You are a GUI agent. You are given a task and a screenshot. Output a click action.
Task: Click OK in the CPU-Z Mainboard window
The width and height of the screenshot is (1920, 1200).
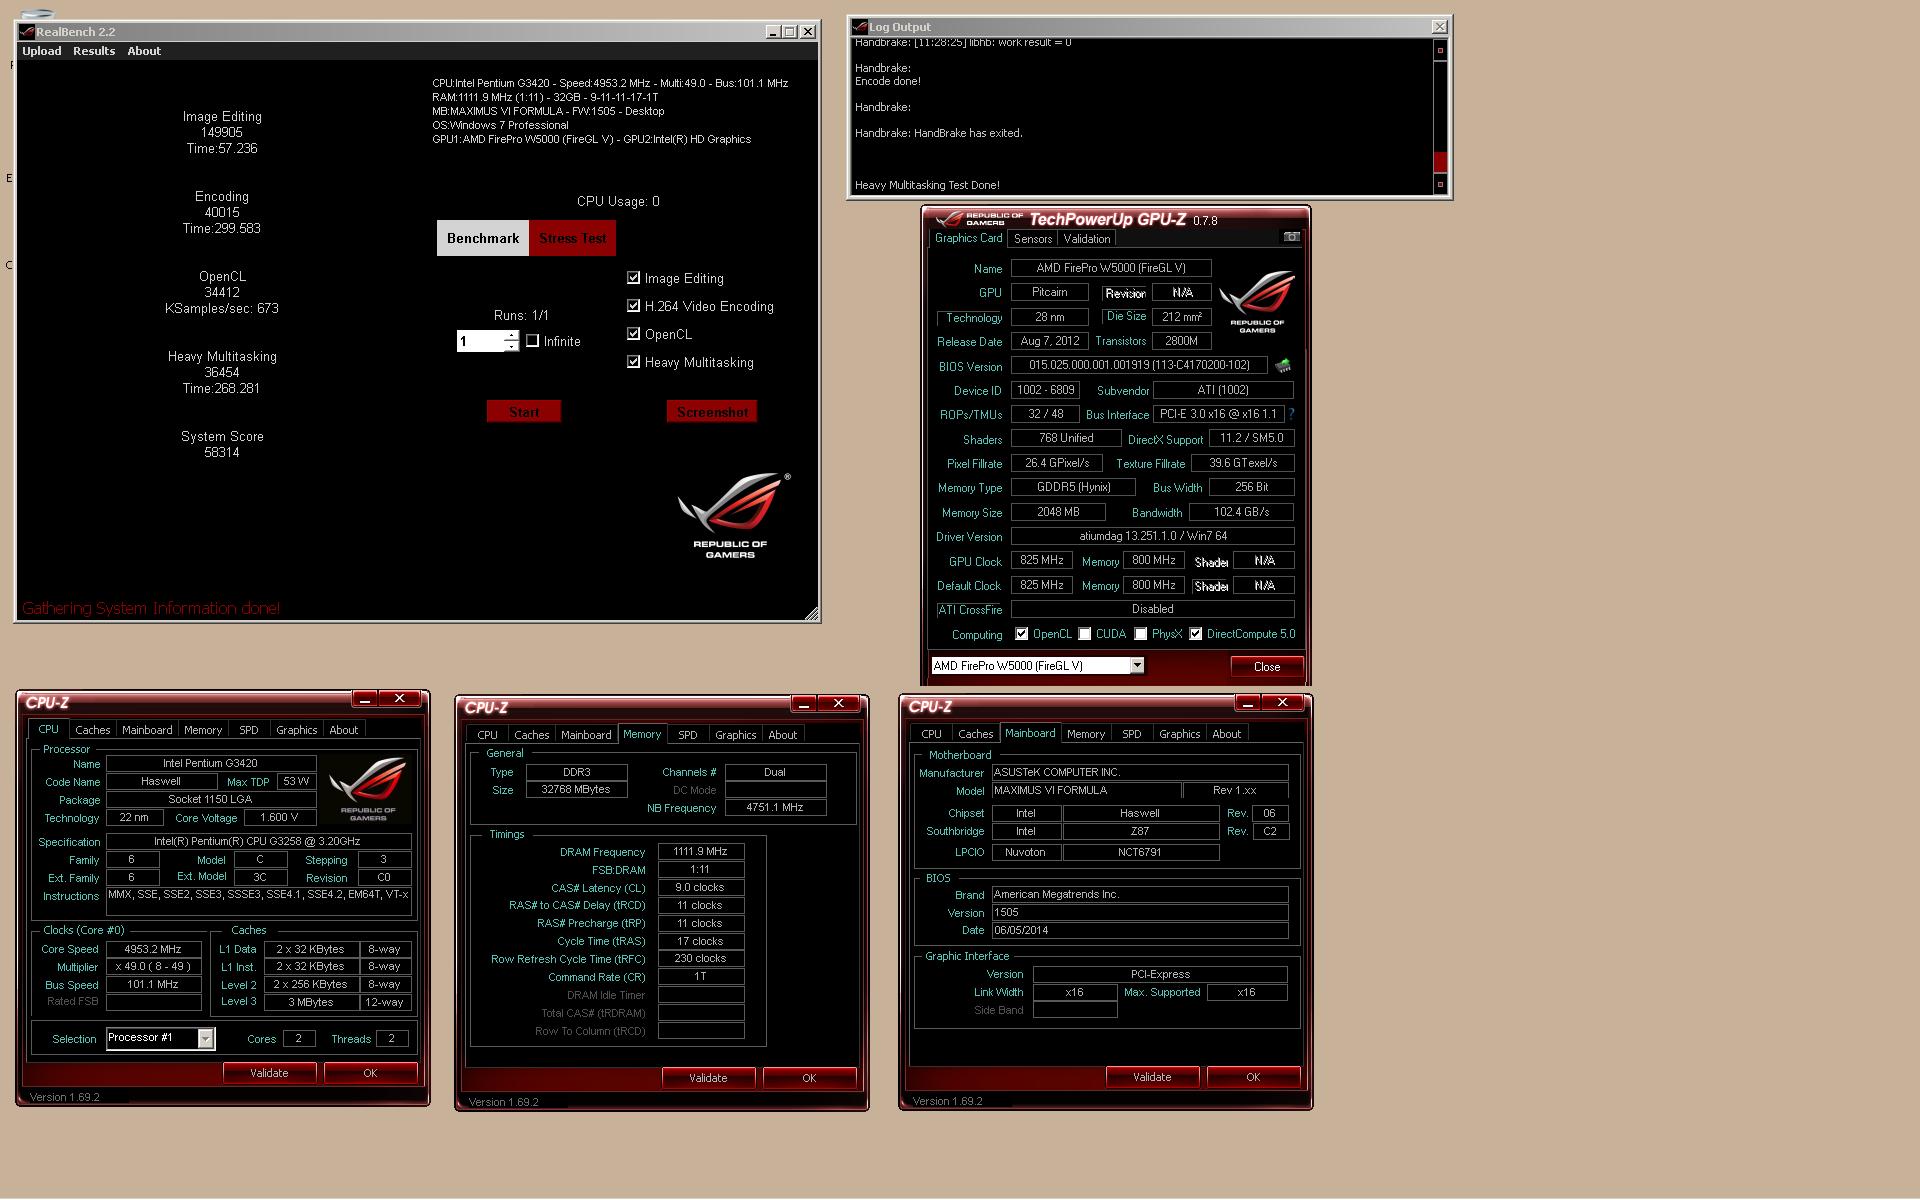coord(1253,1077)
